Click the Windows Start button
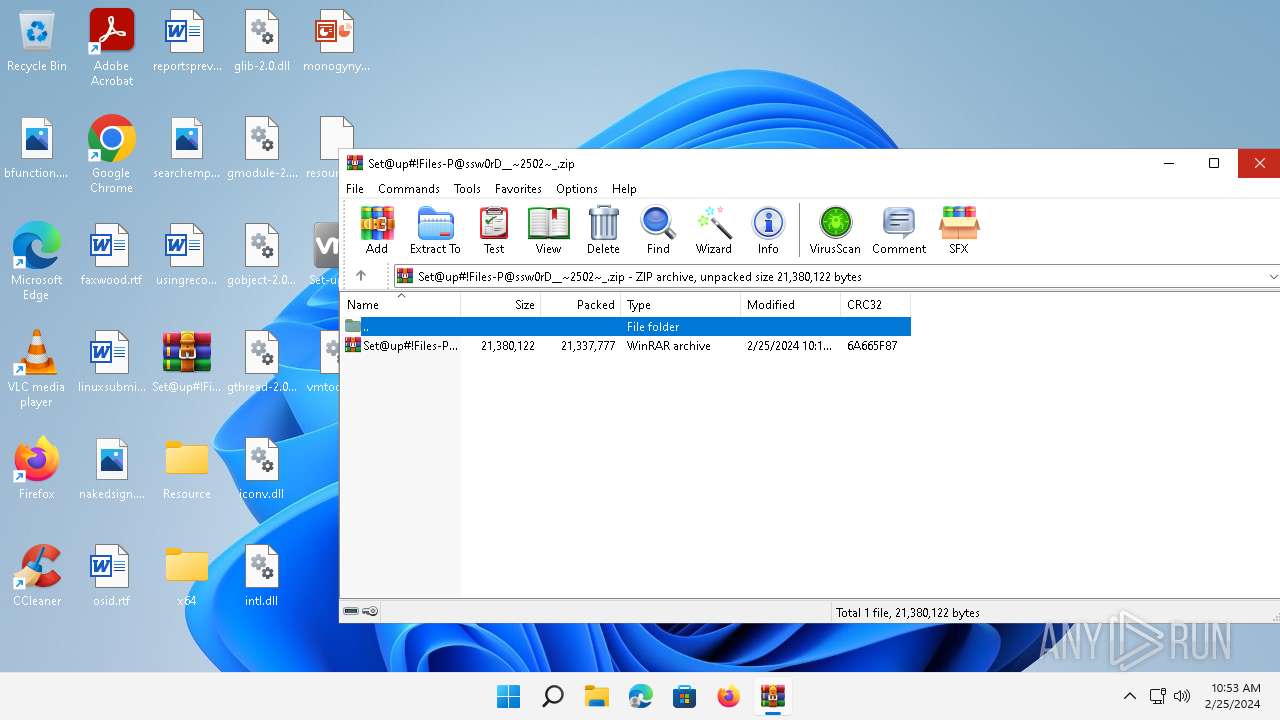This screenshot has height=720, width=1280. coord(508,696)
